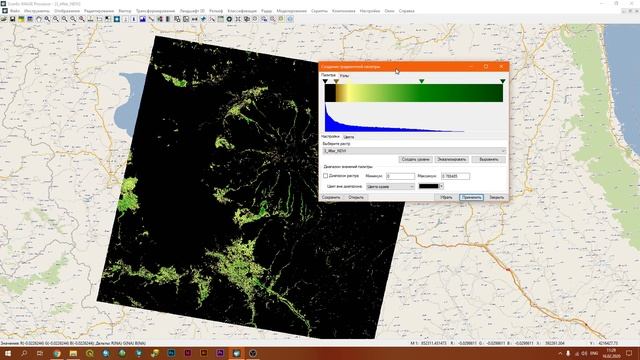Click the open-folder icon in the toolbar
This screenshot has width=640, height=360.
(x=4, y=19)
